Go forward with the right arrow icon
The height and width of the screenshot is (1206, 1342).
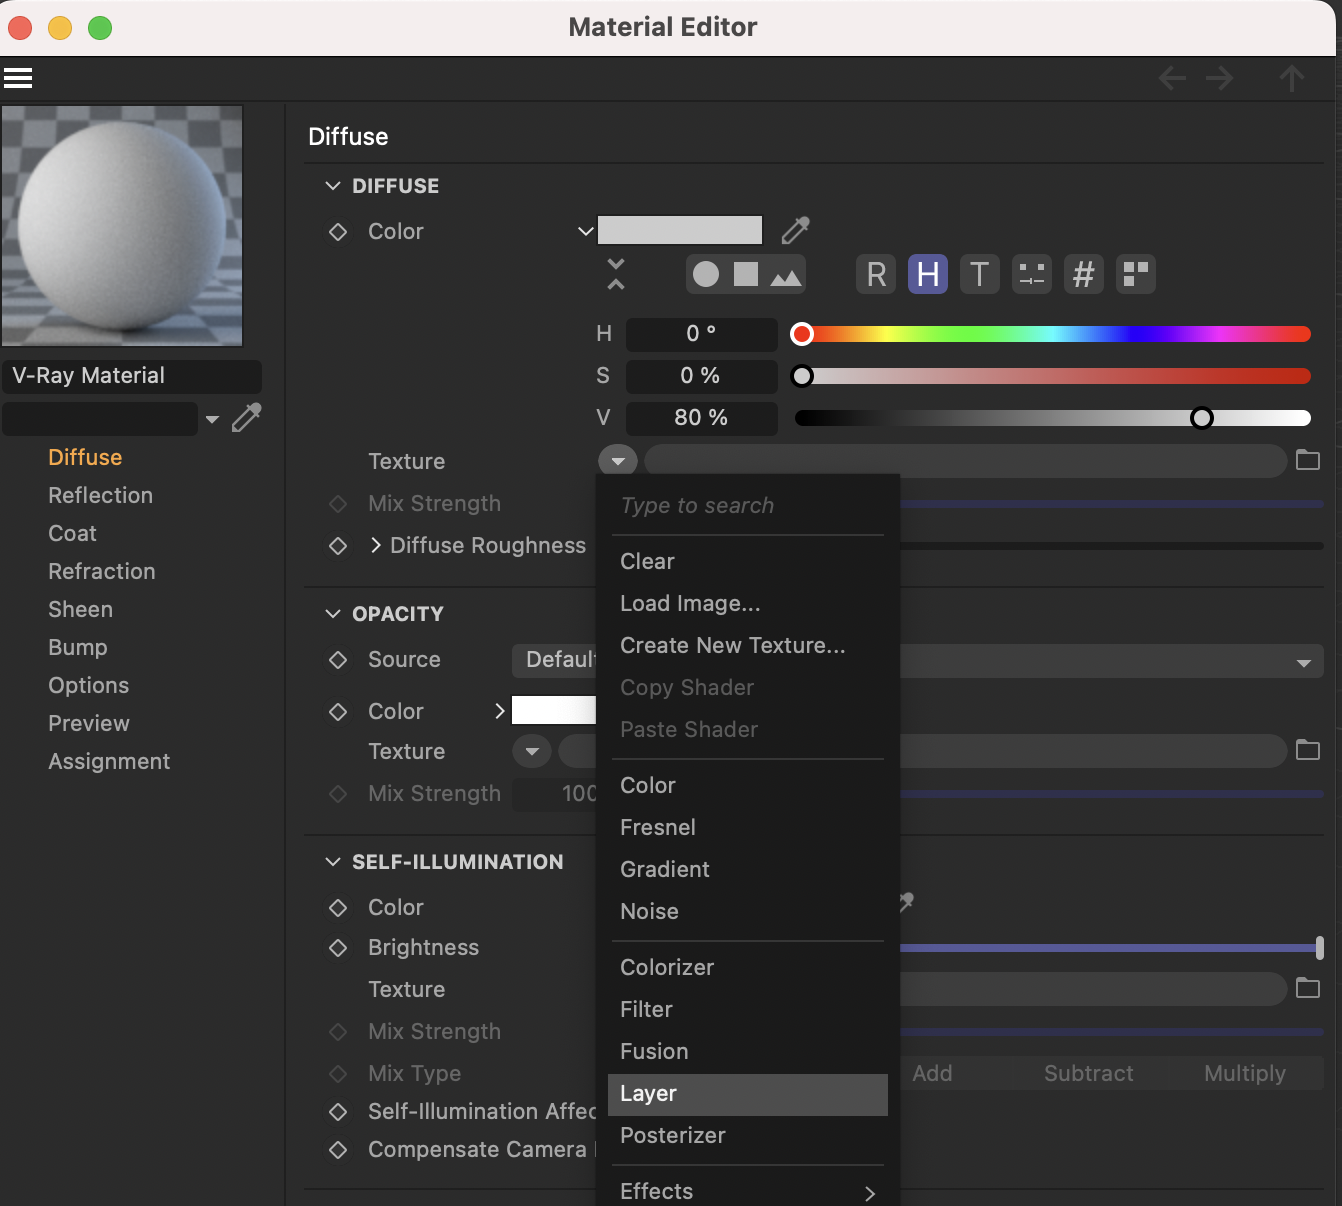click(1219, 78)
